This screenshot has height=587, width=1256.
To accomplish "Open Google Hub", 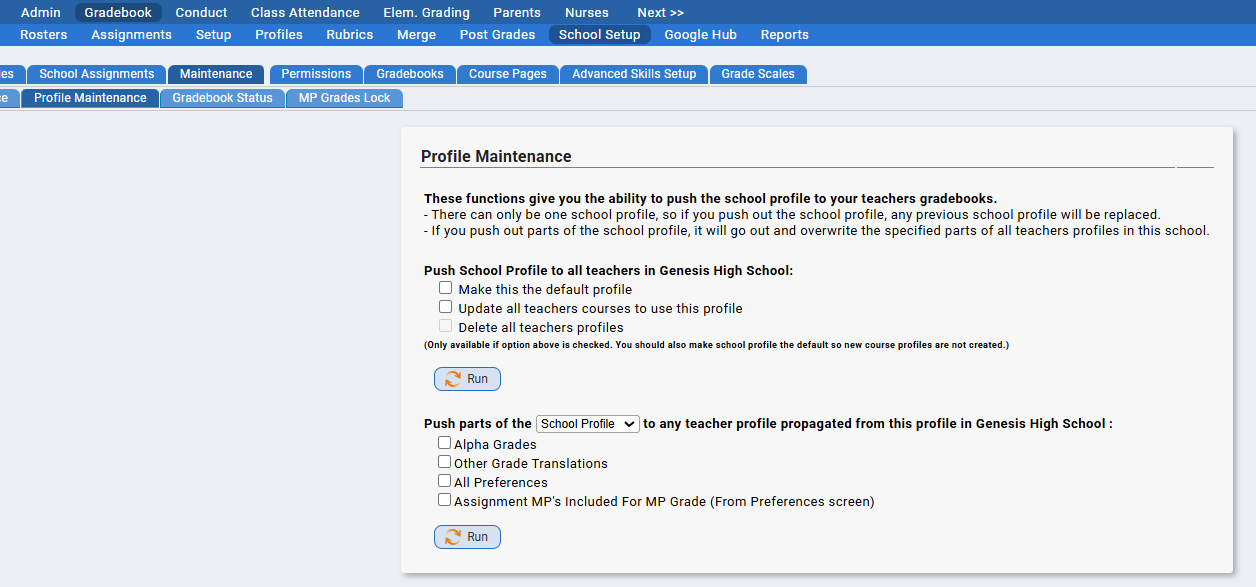I will click(700, 34).
